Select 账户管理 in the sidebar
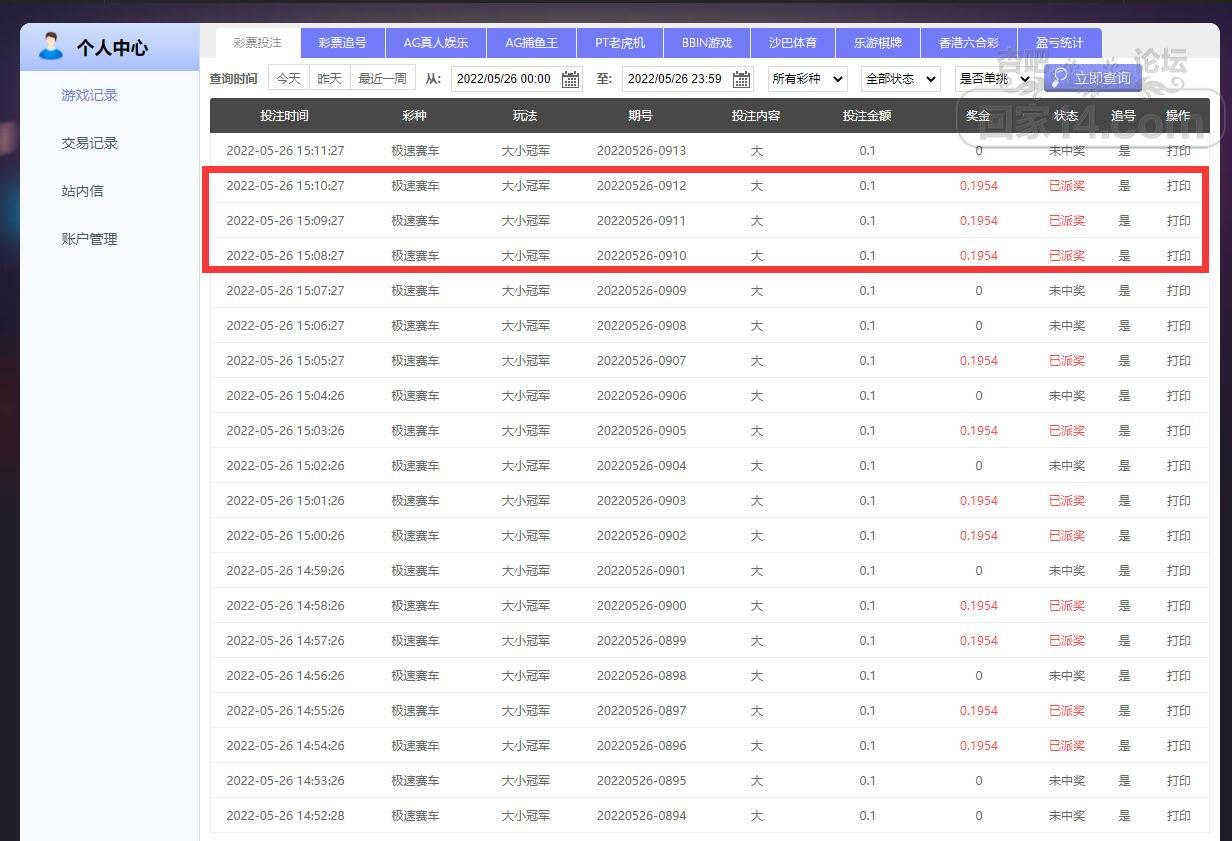Viewport: 1232px width, 841px height. (90, 239)
